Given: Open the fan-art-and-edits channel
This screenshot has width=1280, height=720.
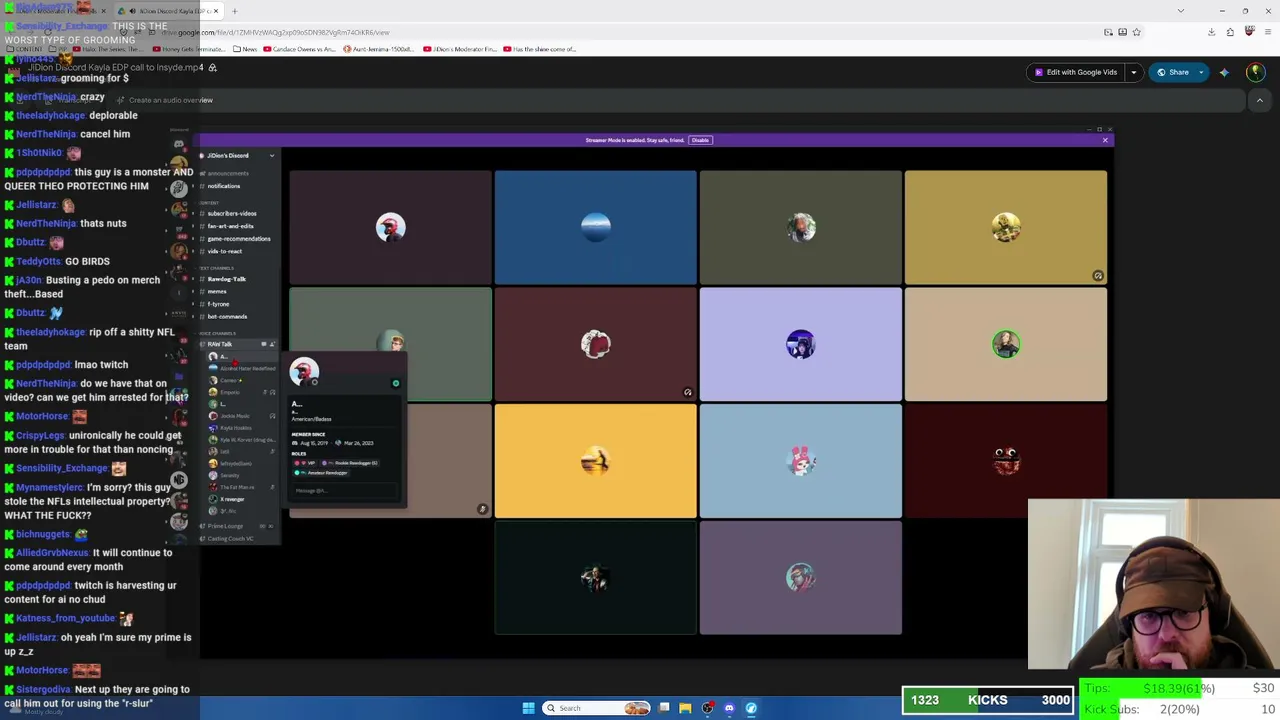Looking at the screenshot, I should [229, 226].
